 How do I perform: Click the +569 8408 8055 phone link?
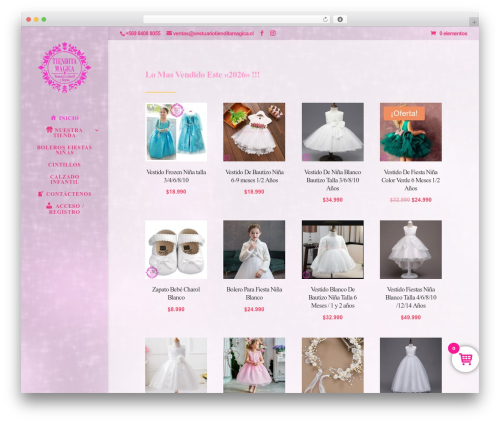143,33
